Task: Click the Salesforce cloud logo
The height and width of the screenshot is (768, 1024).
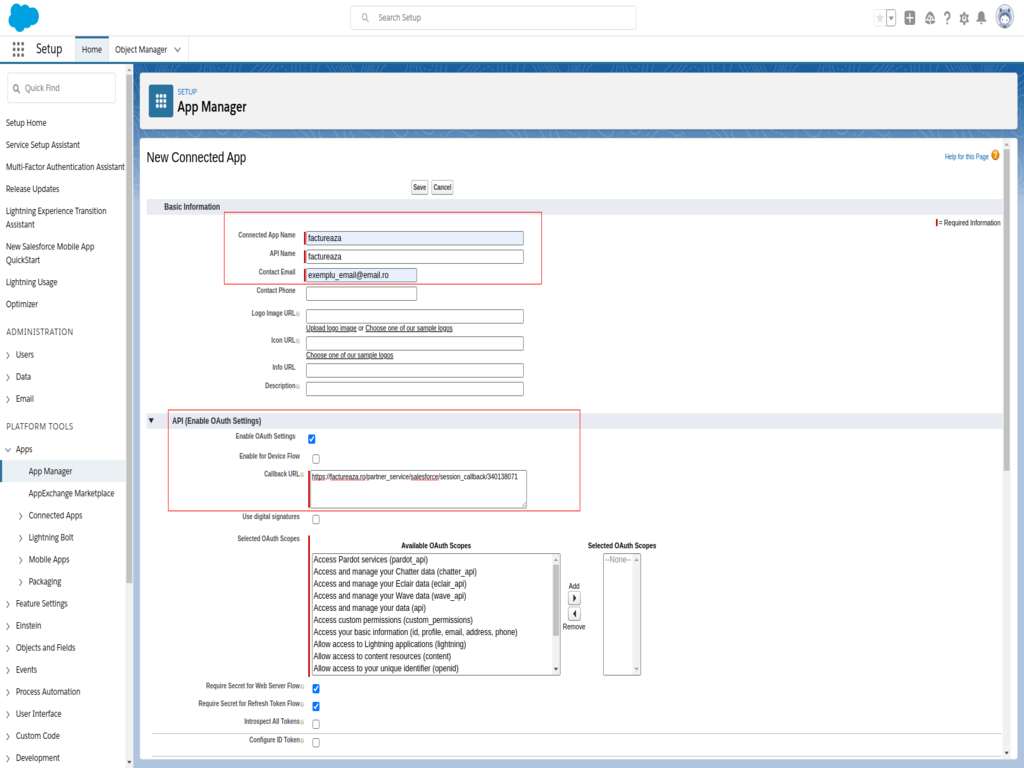Action: 22,16
